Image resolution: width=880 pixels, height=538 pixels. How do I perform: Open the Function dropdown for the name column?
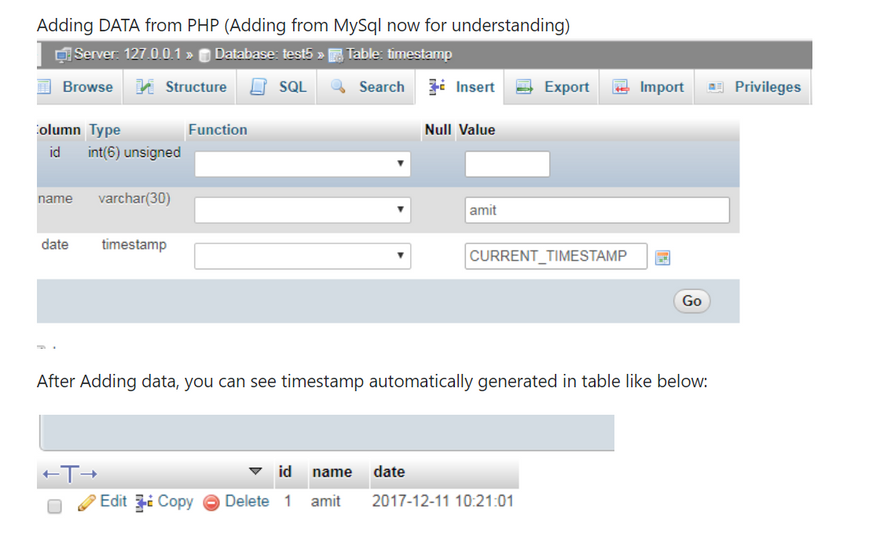click(x=302, y=210)
